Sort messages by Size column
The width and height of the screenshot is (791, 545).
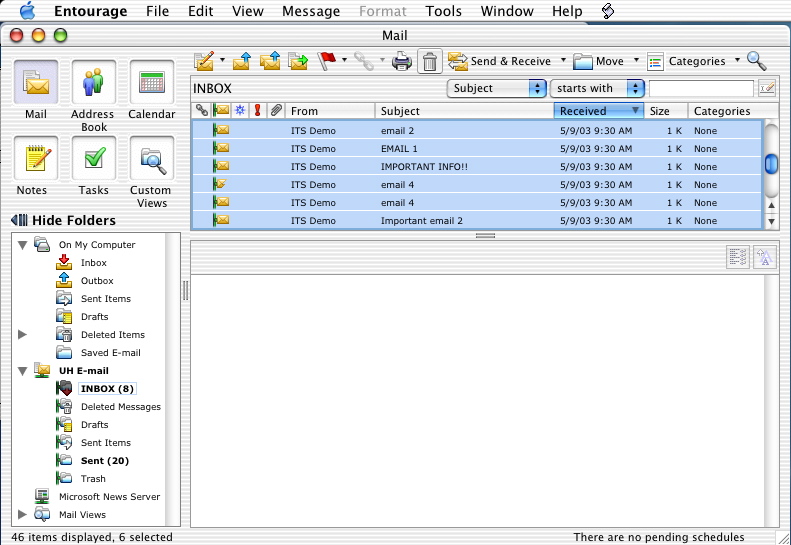[x=666, y=111]
